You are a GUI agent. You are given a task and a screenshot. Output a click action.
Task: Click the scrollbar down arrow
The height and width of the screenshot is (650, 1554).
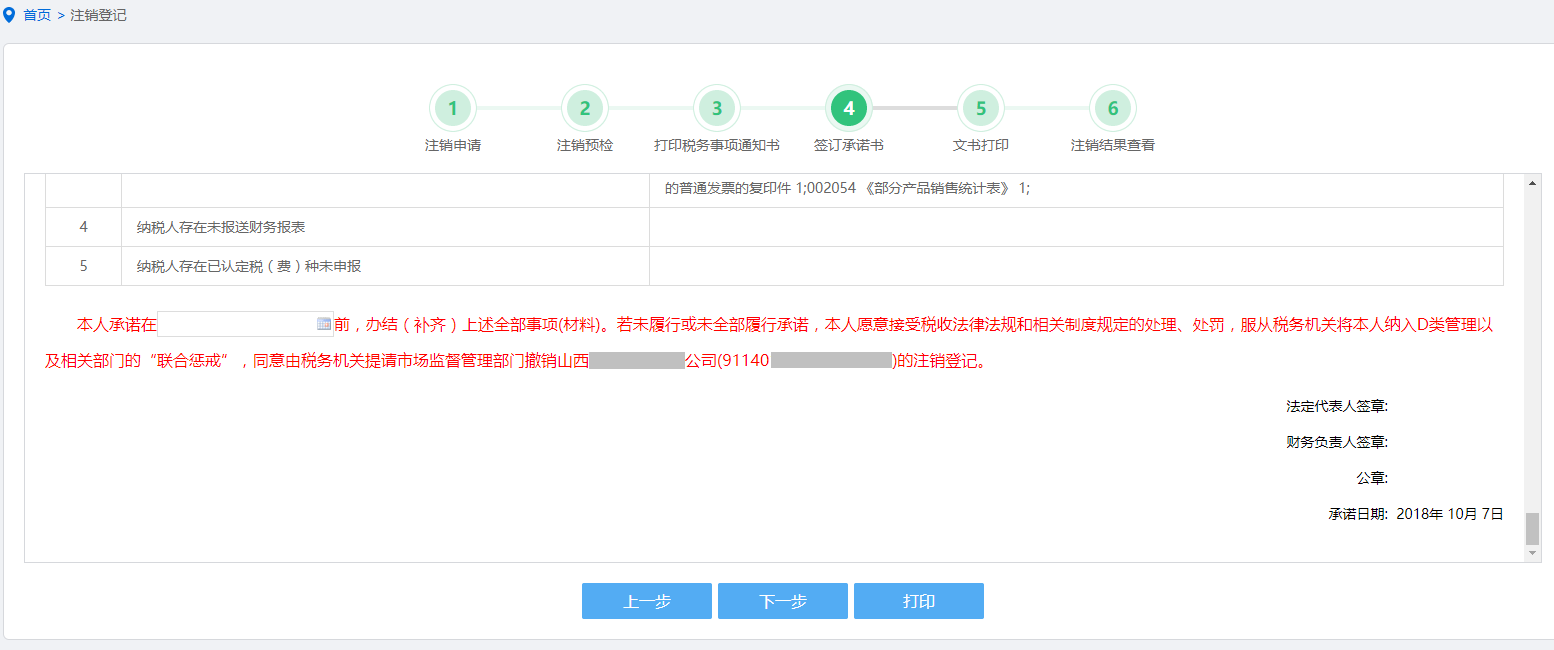pyautogui.click(x=1532, y=553)
